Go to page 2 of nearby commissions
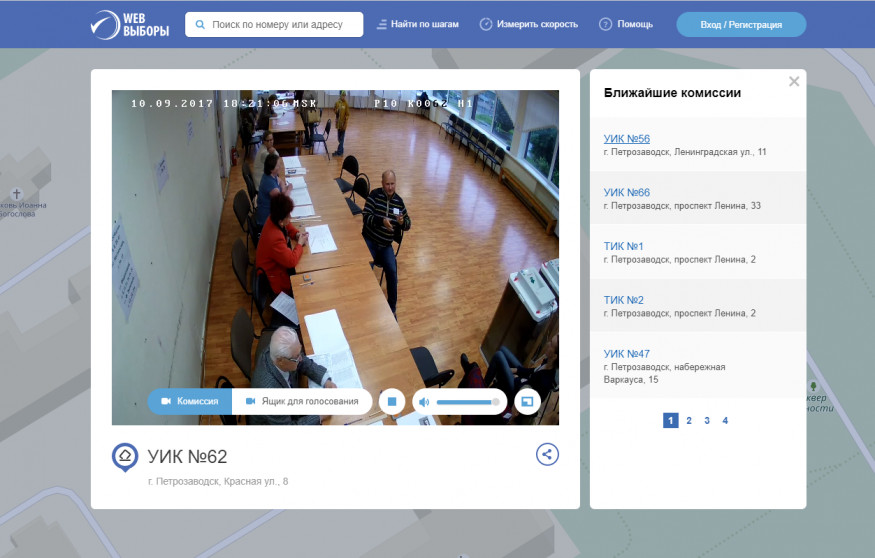 [x=689, y=421]
